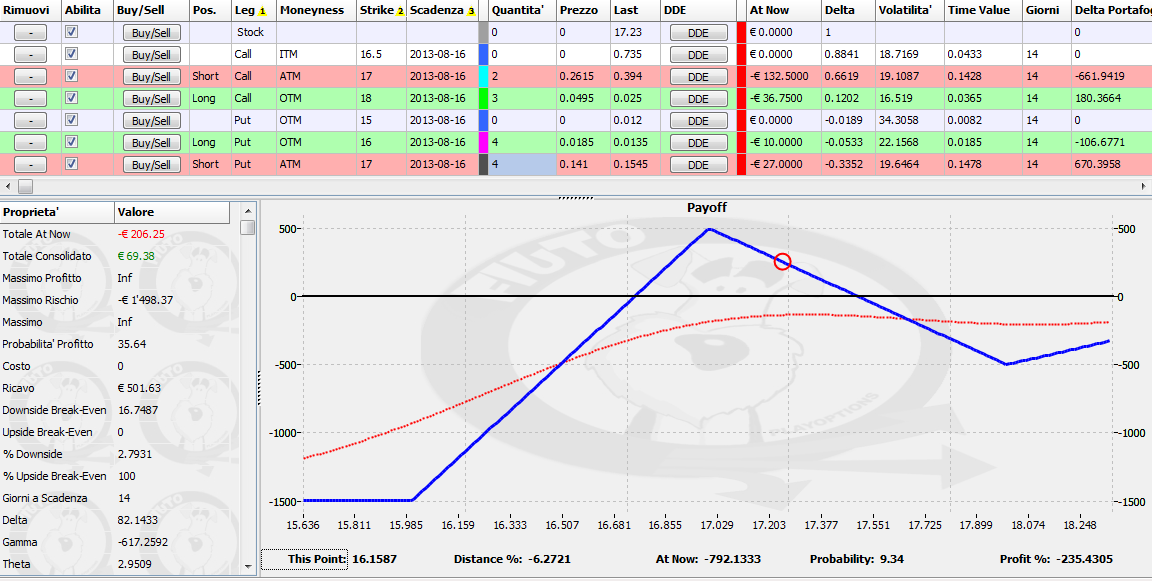Click DDE button for Short Put row

pyautogui.click(x=698, y=165)
